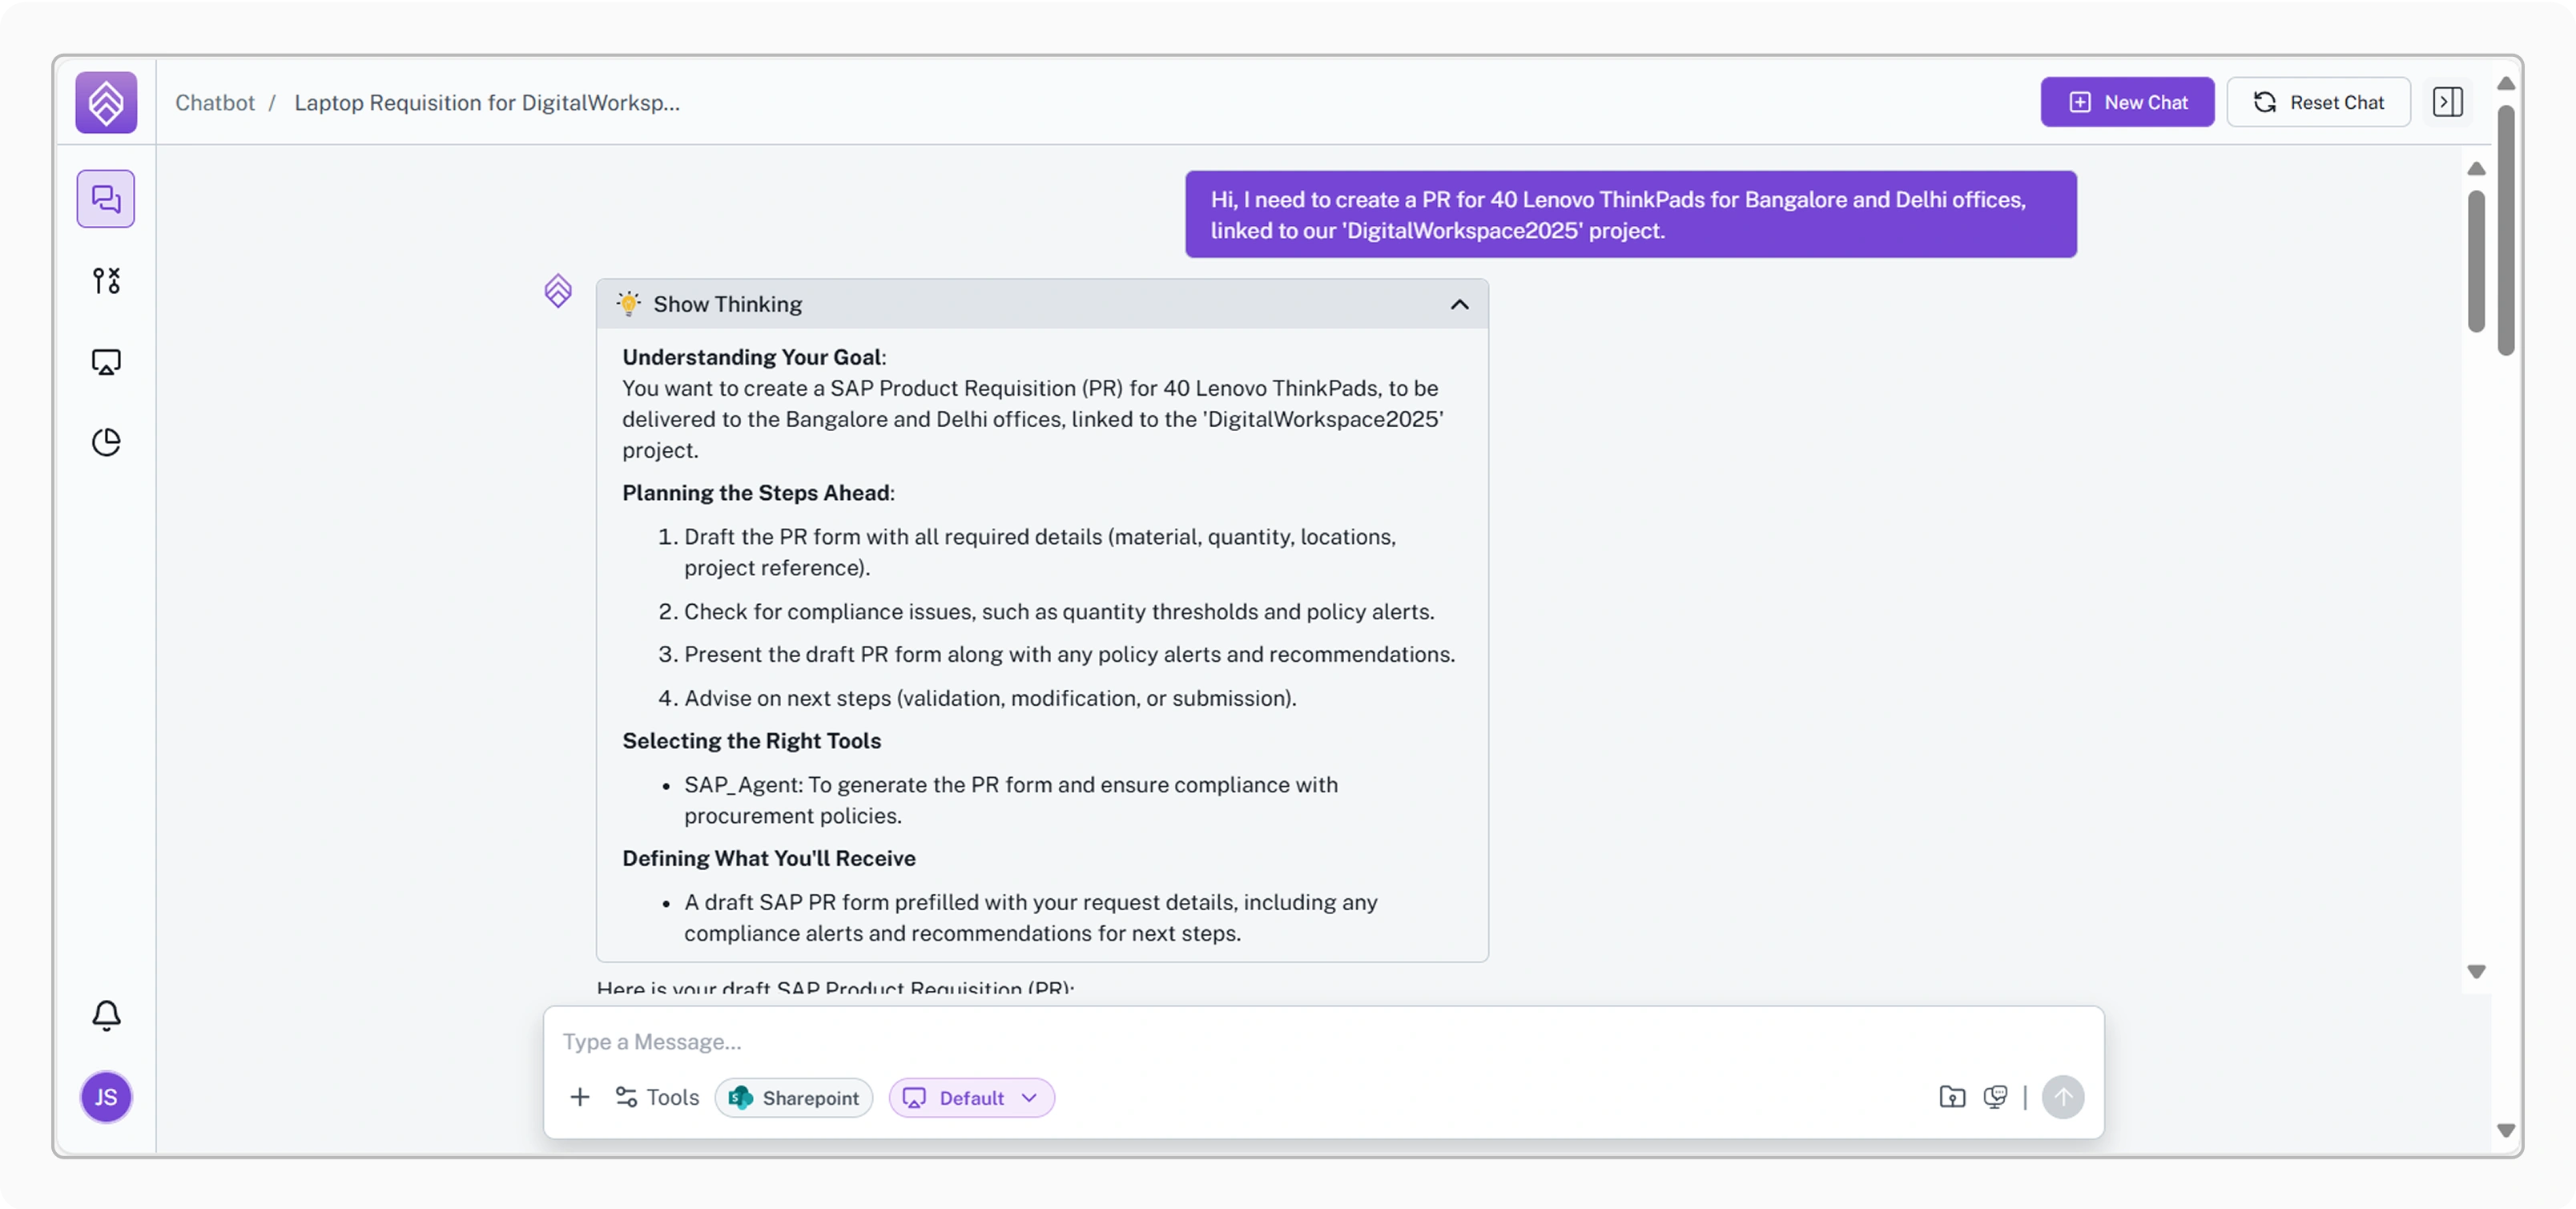This screenshot has height=1209, width=2576.
Task: Click the purple app logo icon
Action: 106,102
